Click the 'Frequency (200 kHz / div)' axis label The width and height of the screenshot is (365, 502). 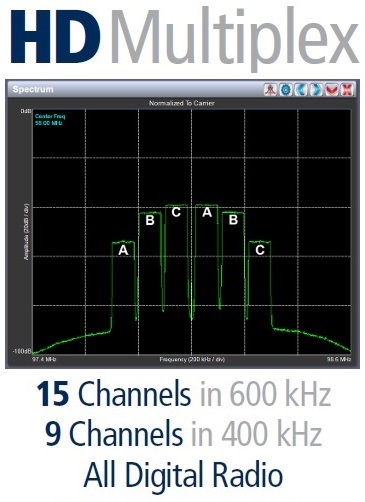[192, 359]
